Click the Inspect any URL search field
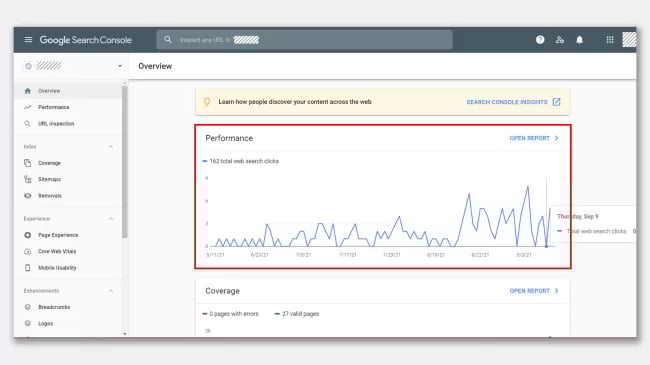Screen dimensions: 650x365 pos(304,40)
